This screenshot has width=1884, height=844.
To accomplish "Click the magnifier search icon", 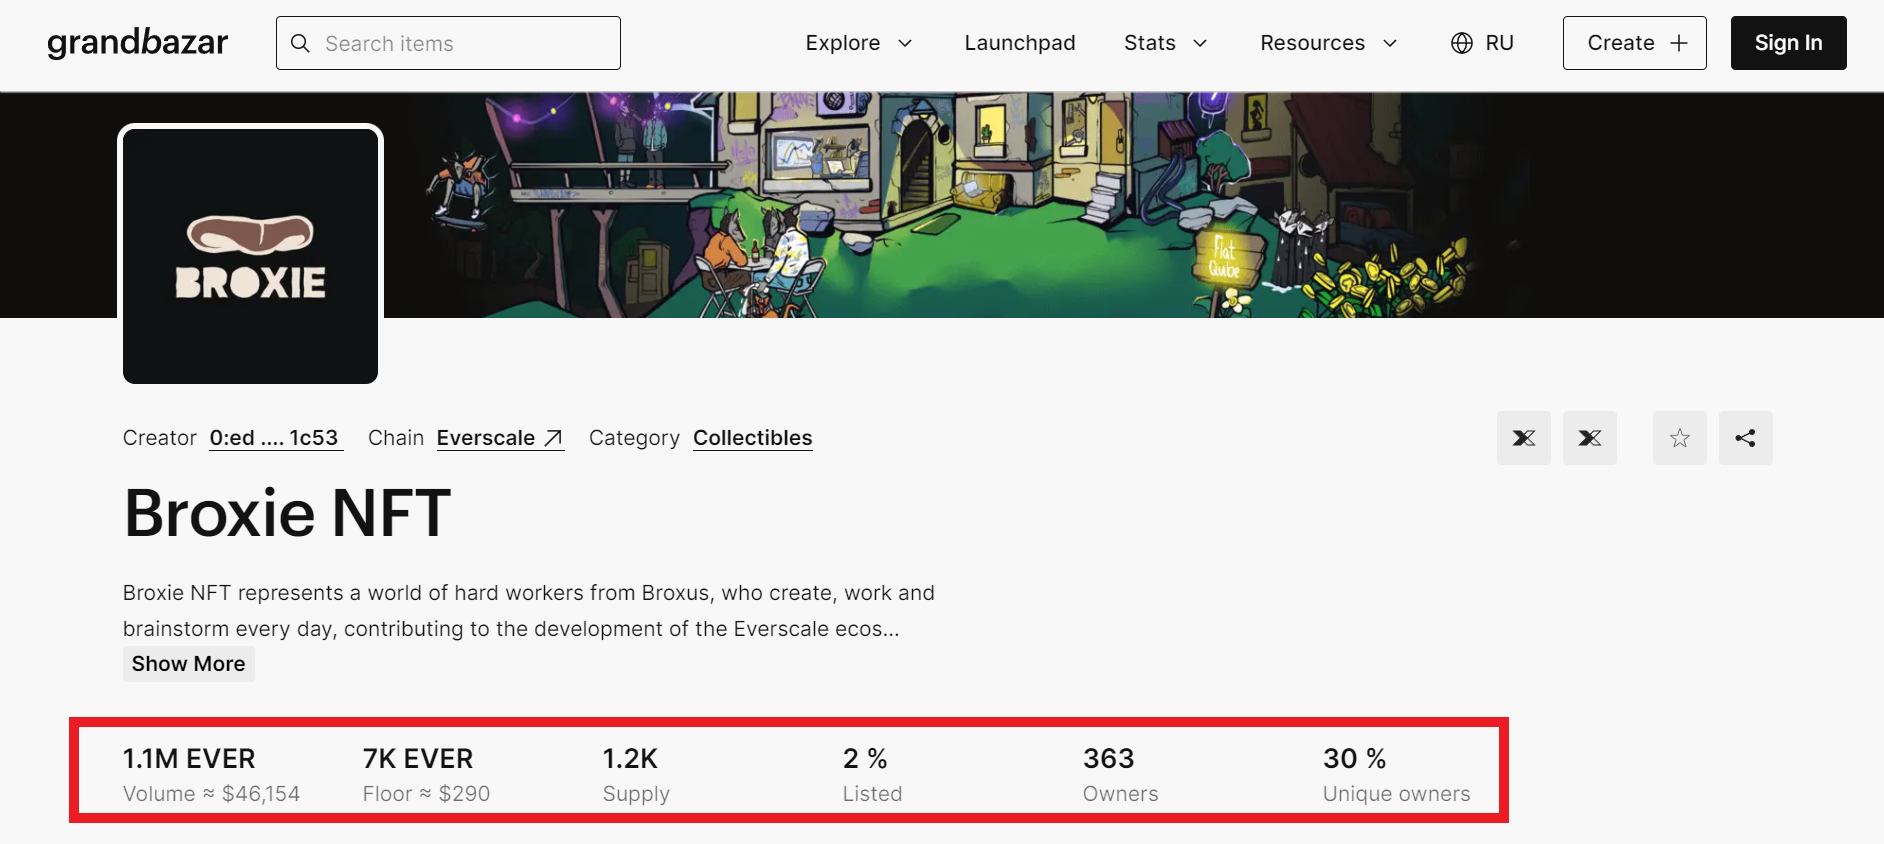I will pos(300,43).
